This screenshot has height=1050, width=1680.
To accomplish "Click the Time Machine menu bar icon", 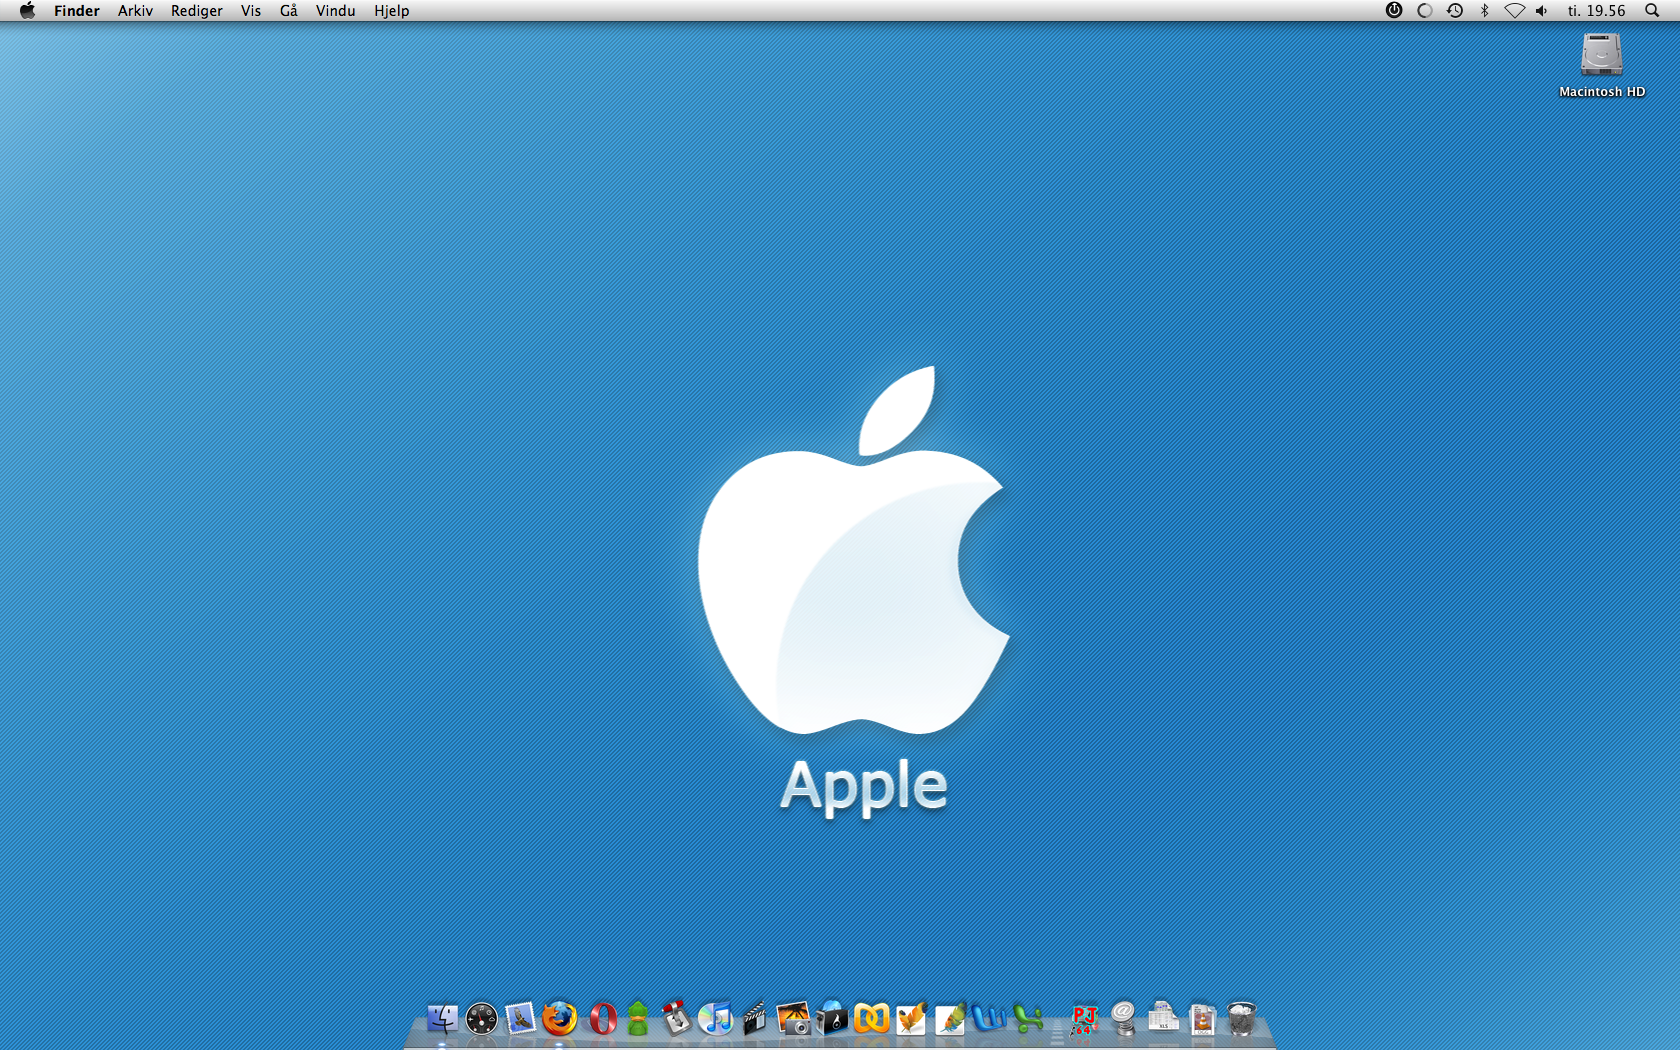I will pyautogui.click(x=1455, y=11).
